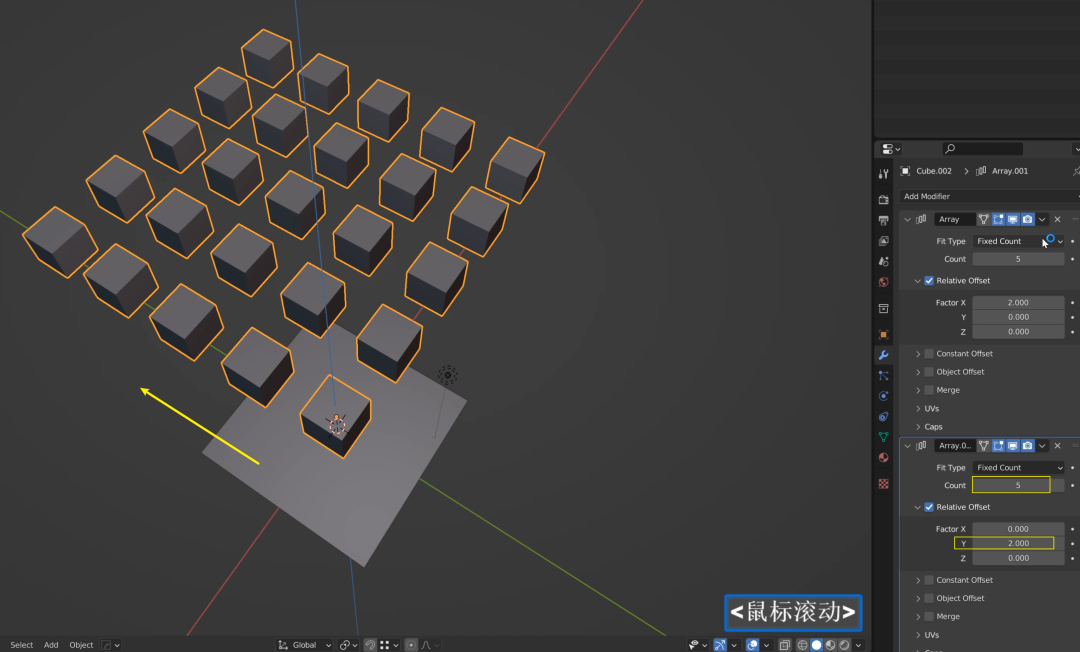Open the Object menu in viewport header
Screen dimensions: 1080x652
[x=81, y=645]
